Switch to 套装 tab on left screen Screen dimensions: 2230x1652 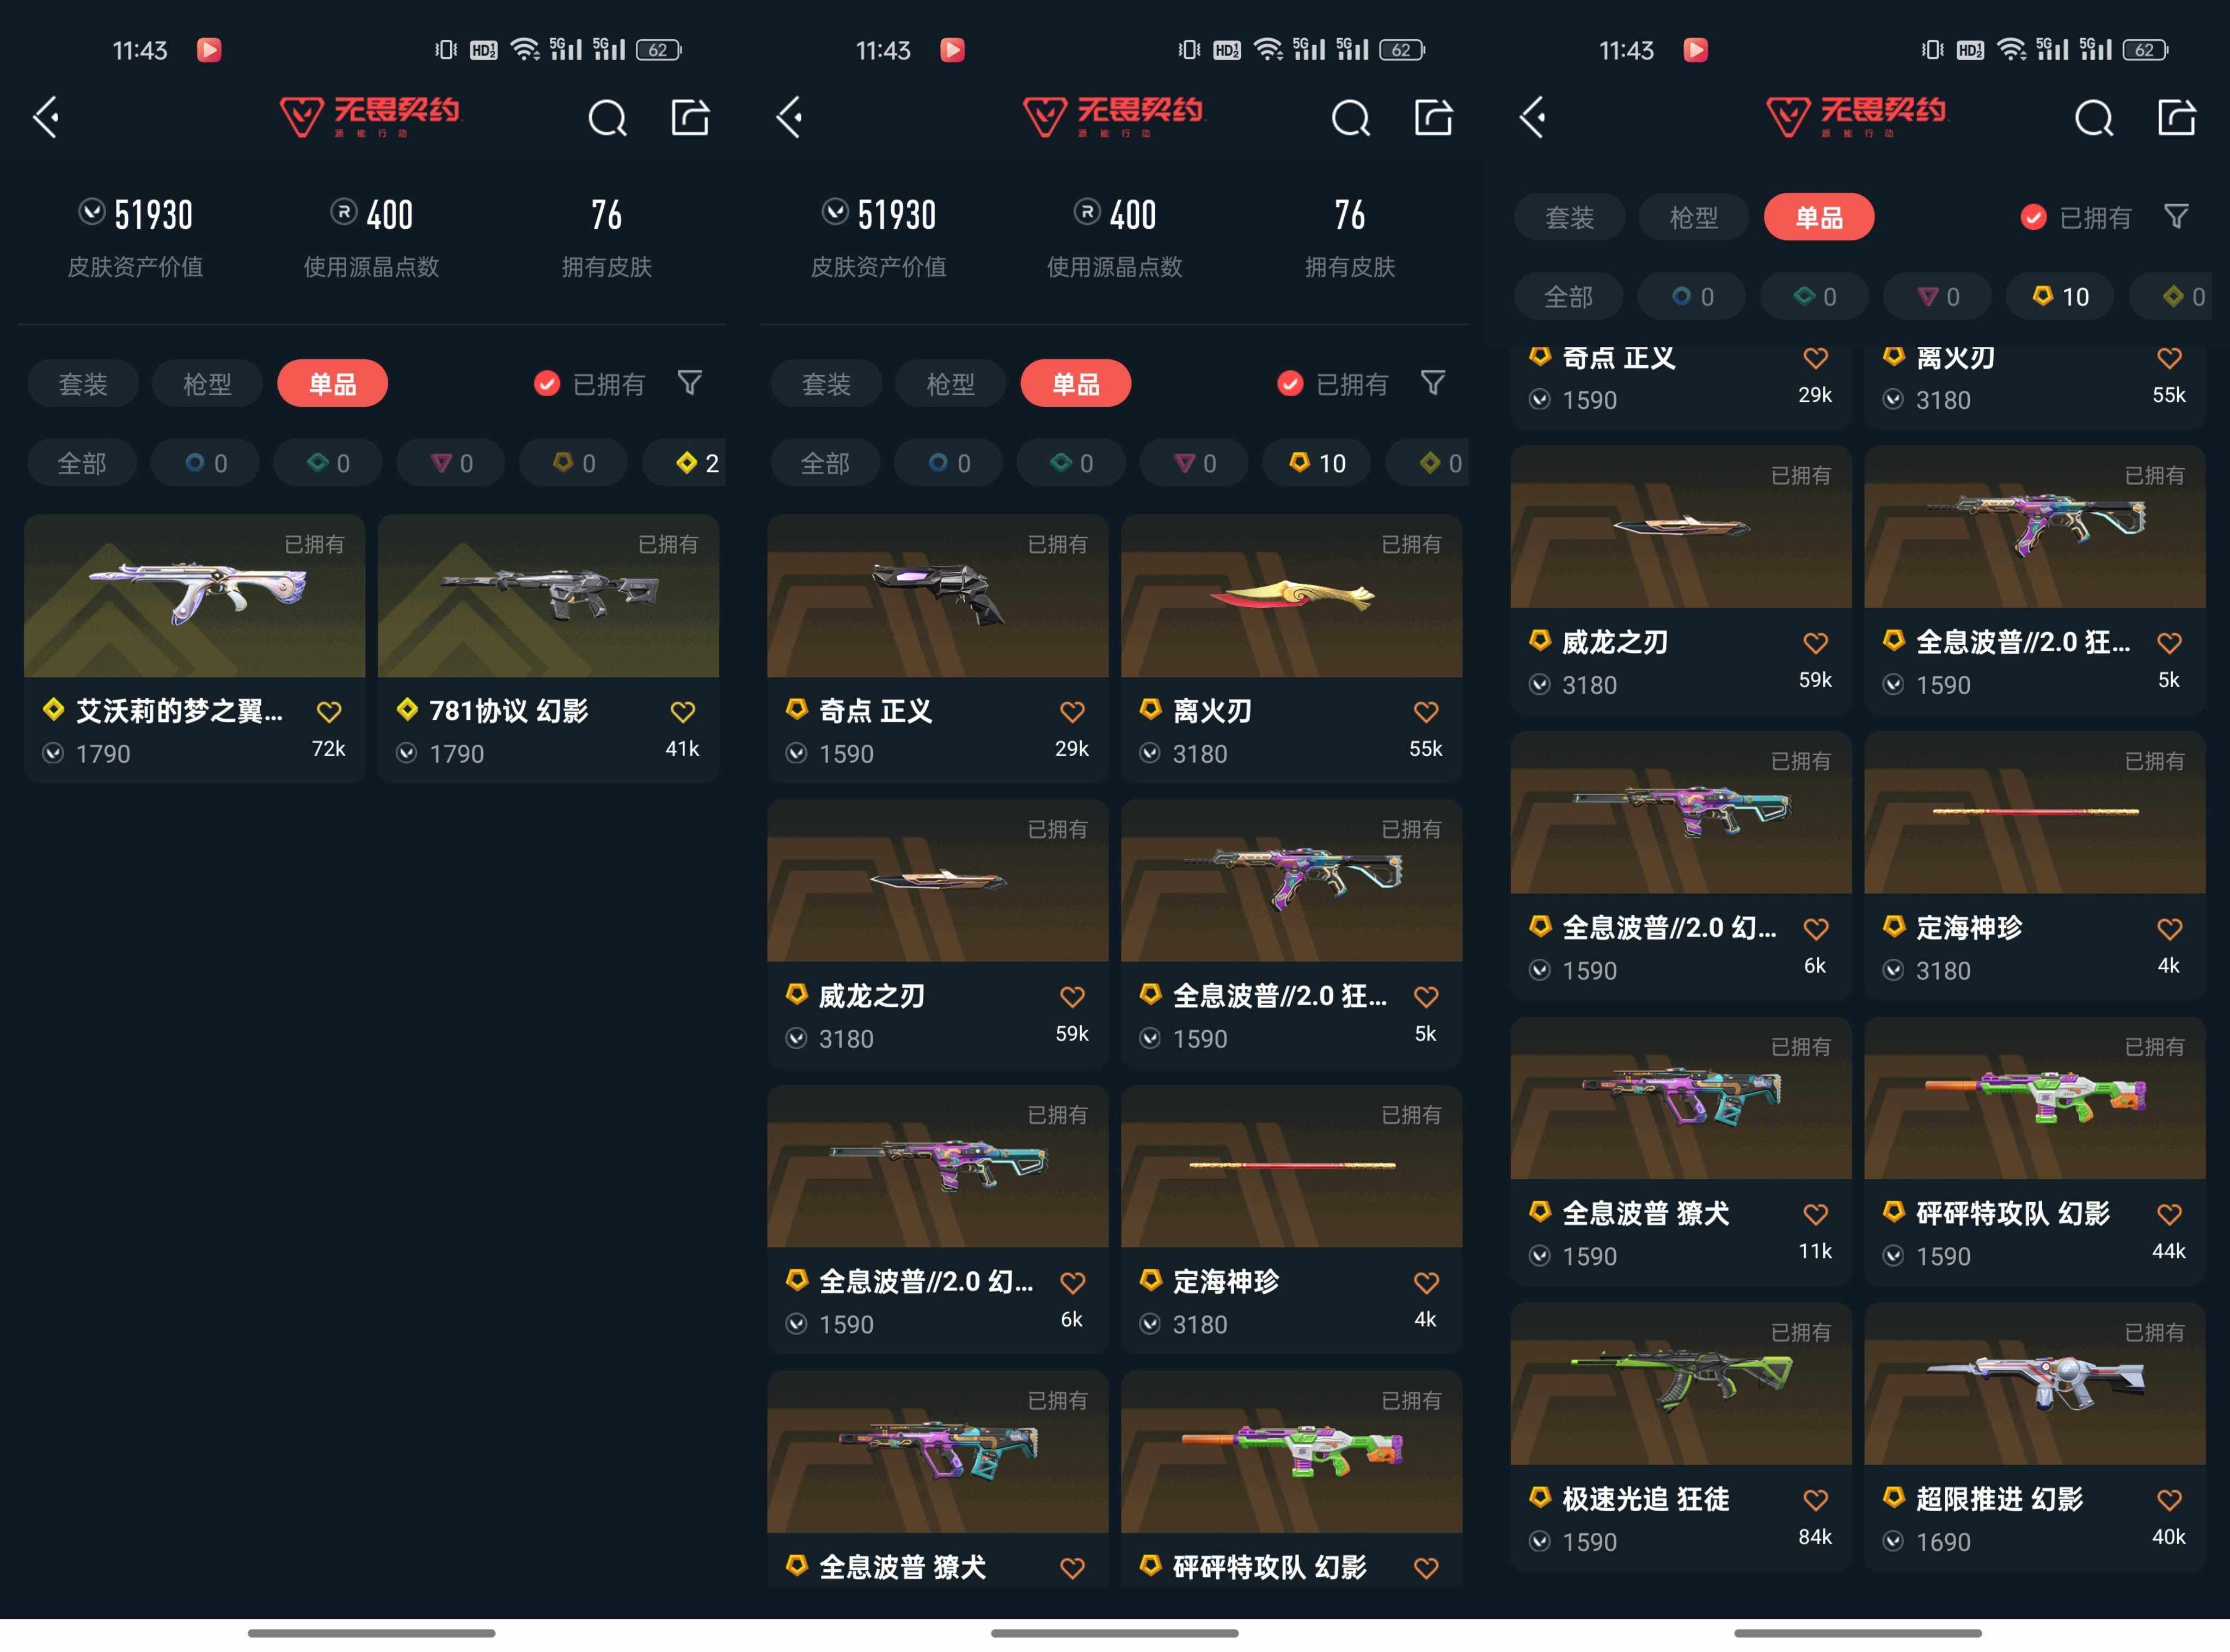[83, 384]
